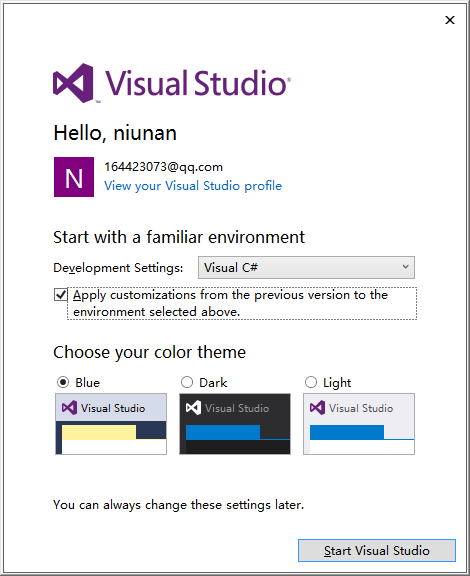Open View your Visual Studio profile link
Screen dimensions: 470x576
[193, 186]
